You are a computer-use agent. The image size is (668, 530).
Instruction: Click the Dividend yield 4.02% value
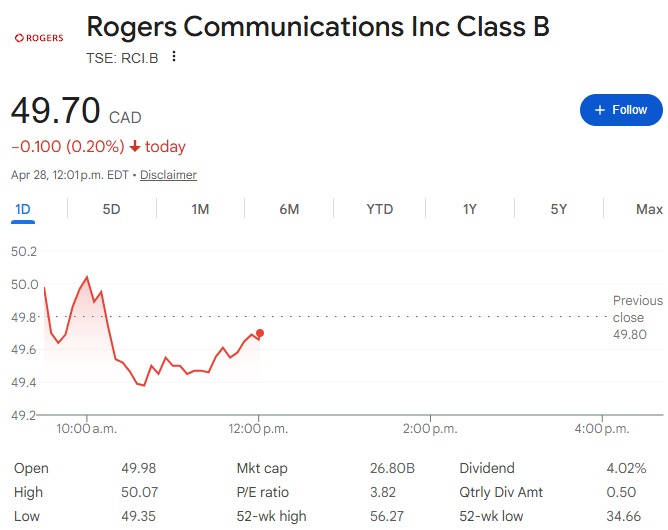click(x=625, y=468)
